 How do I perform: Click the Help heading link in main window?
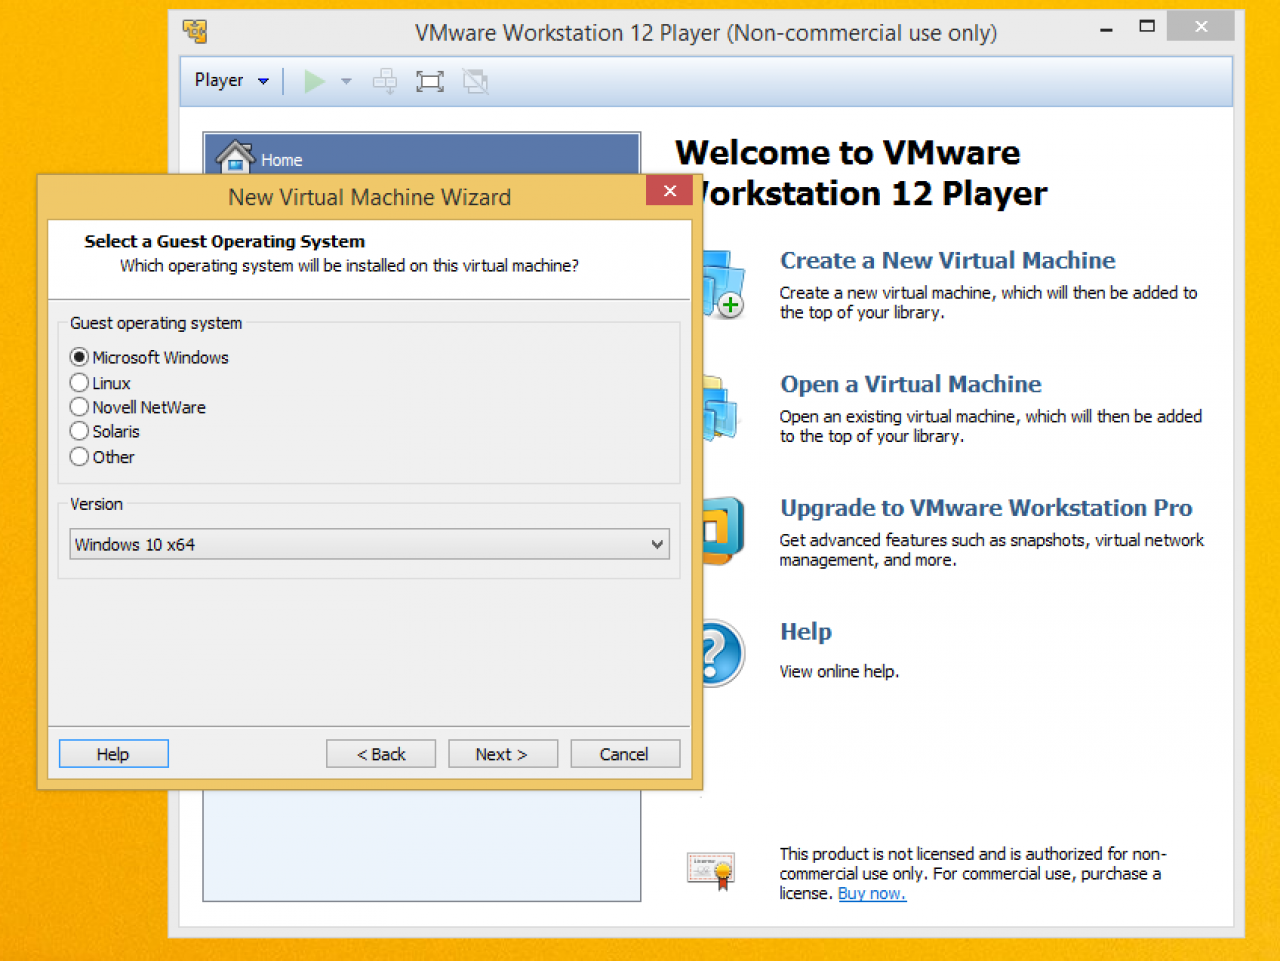[x=805, y=632]
